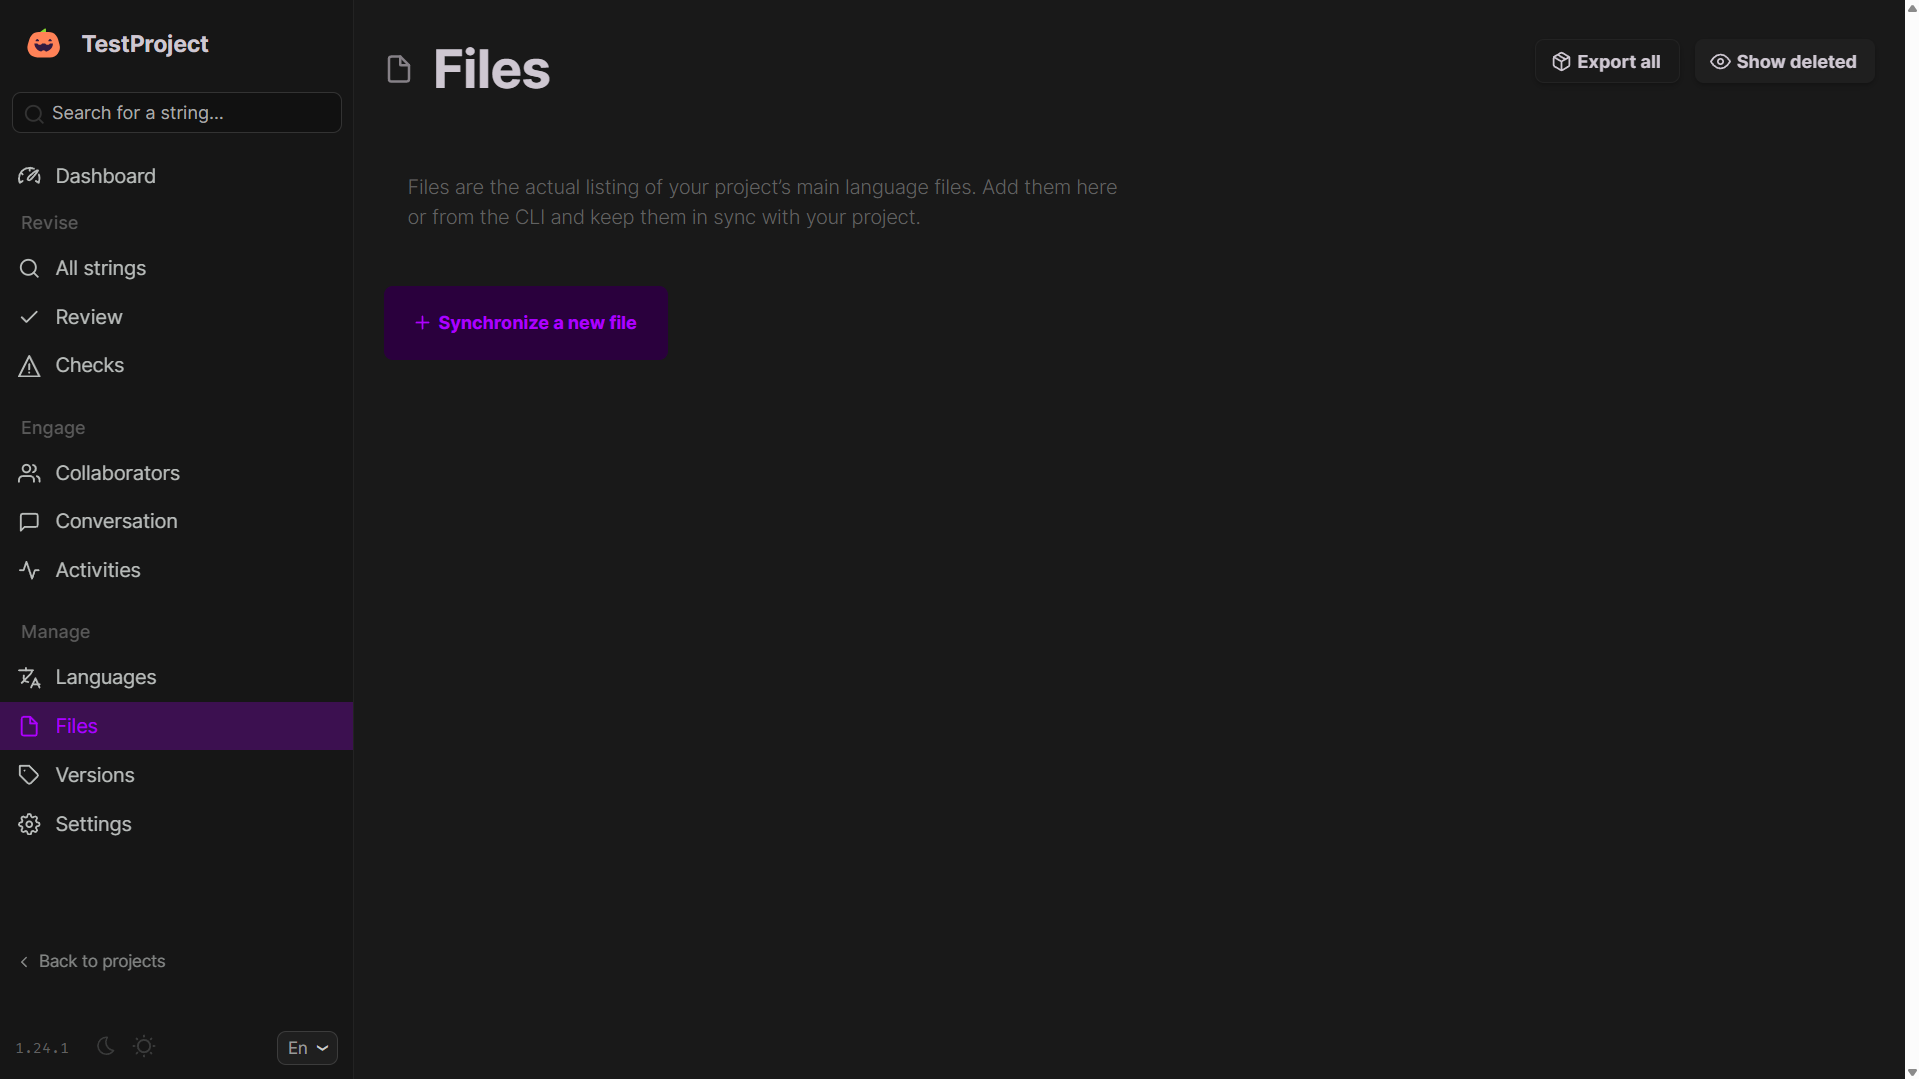Click the All strings magnifier icon

click(x=29, y=269)
